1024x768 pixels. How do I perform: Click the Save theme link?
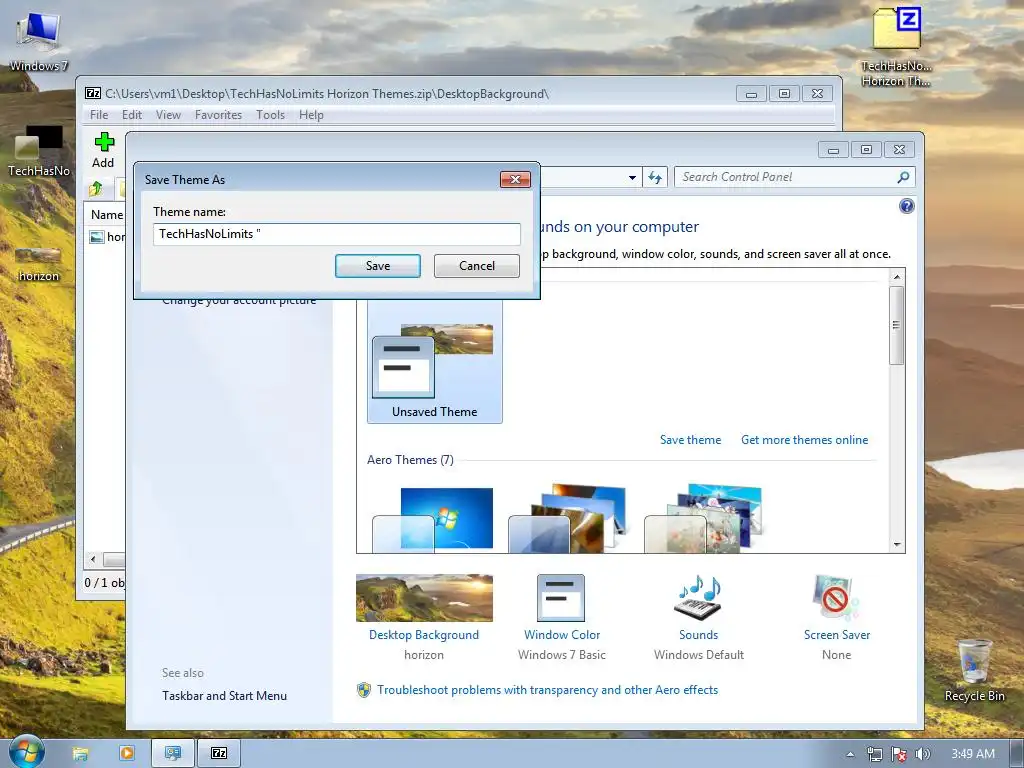pyautogui.click(x=690, y=440)
